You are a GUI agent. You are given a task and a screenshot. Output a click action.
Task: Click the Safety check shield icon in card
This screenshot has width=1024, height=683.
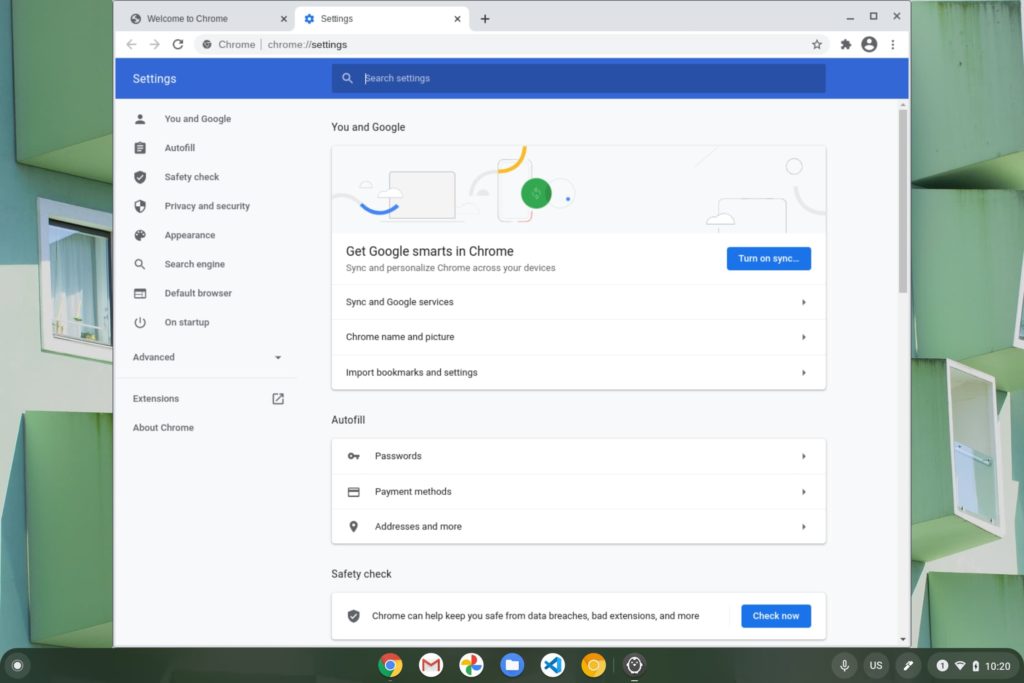[x=353, y=616]
